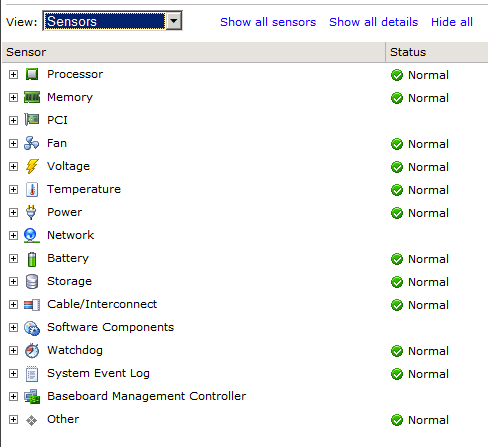This screenshot has width=488, height=447.
Task: Click the Processor chip icon
Action: (x=32, y=74)
